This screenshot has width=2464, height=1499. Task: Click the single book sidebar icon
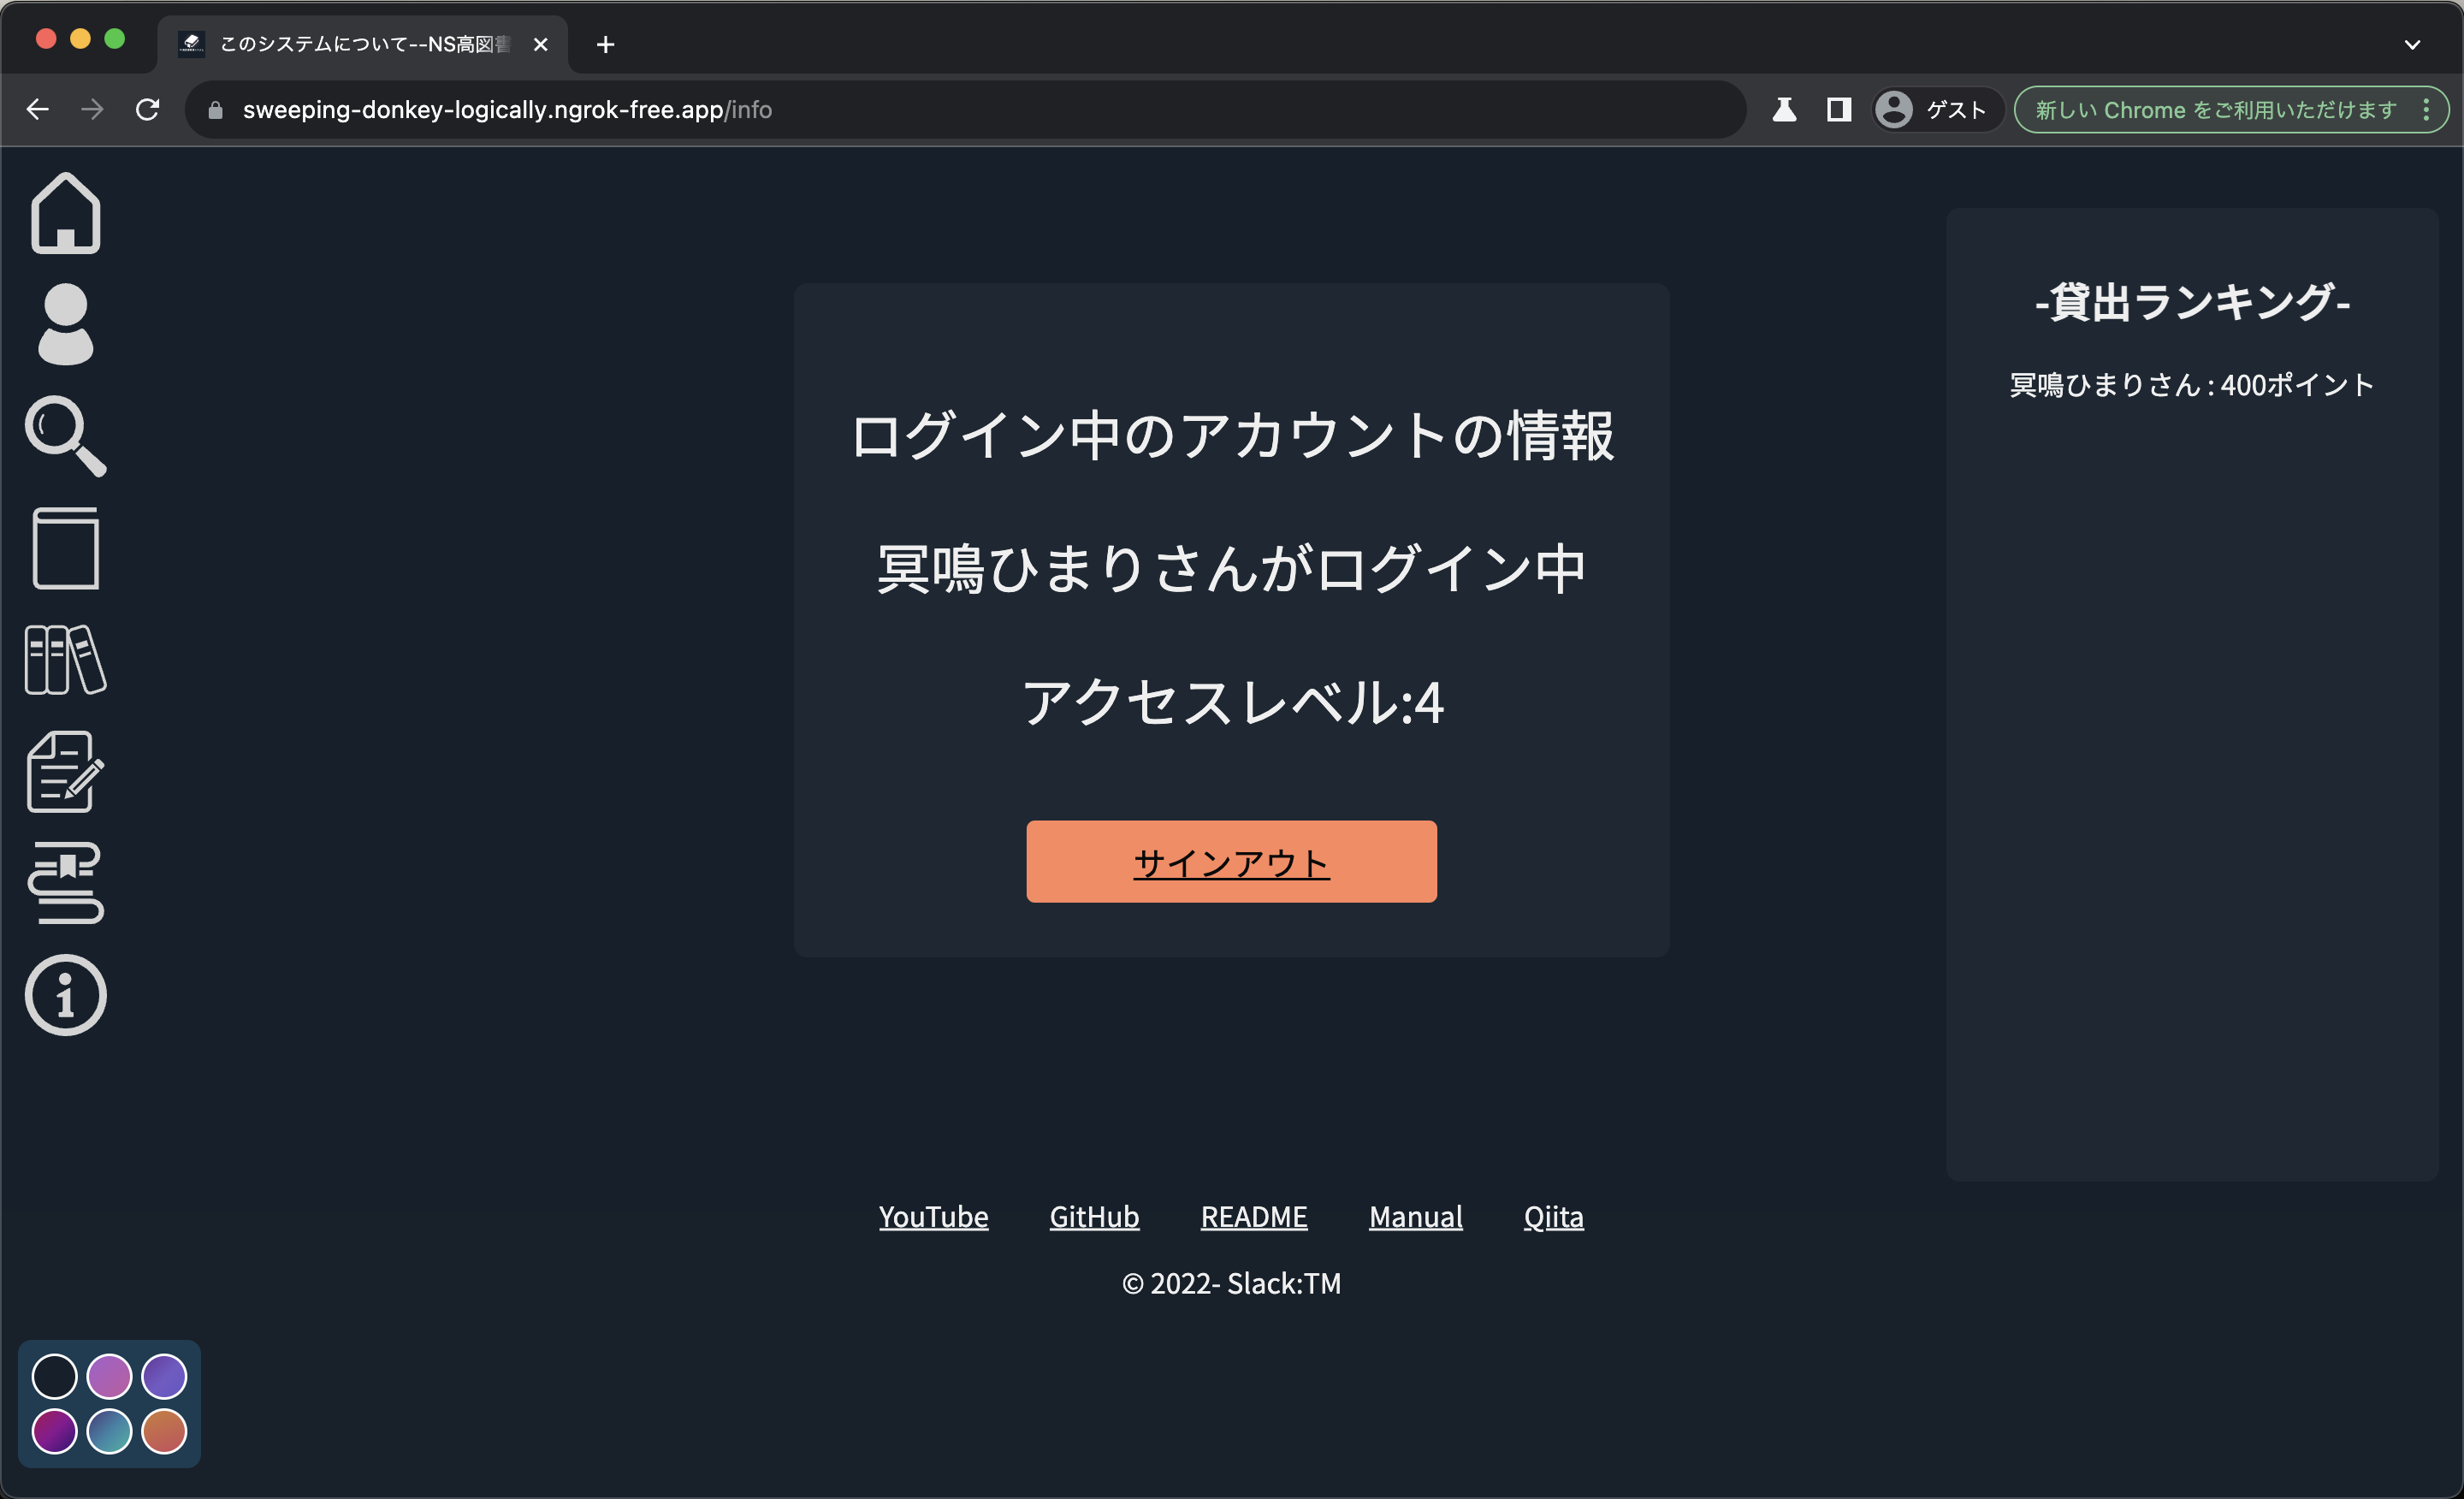65,548
